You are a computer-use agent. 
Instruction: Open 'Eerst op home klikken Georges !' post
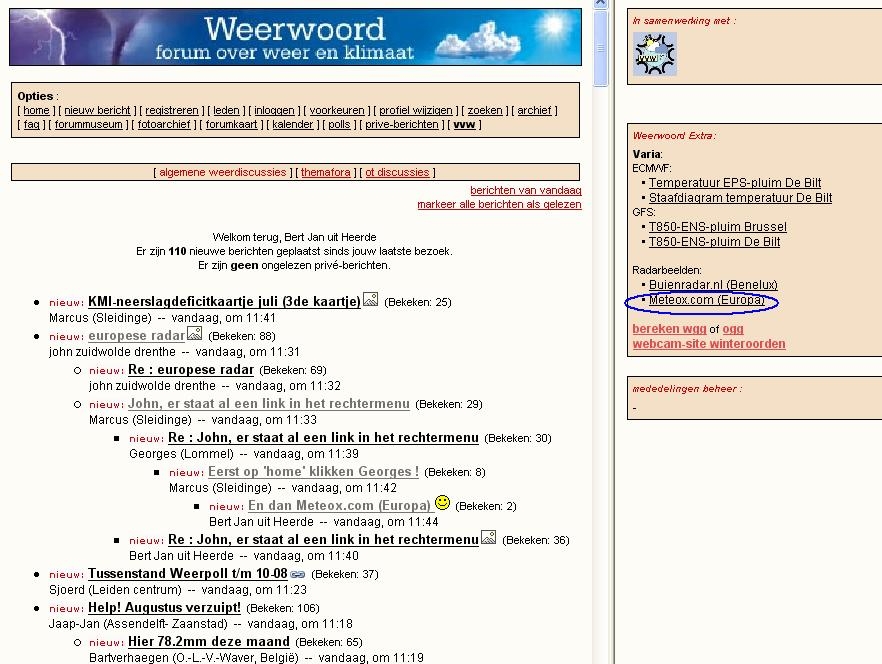[x=313, y=472]
